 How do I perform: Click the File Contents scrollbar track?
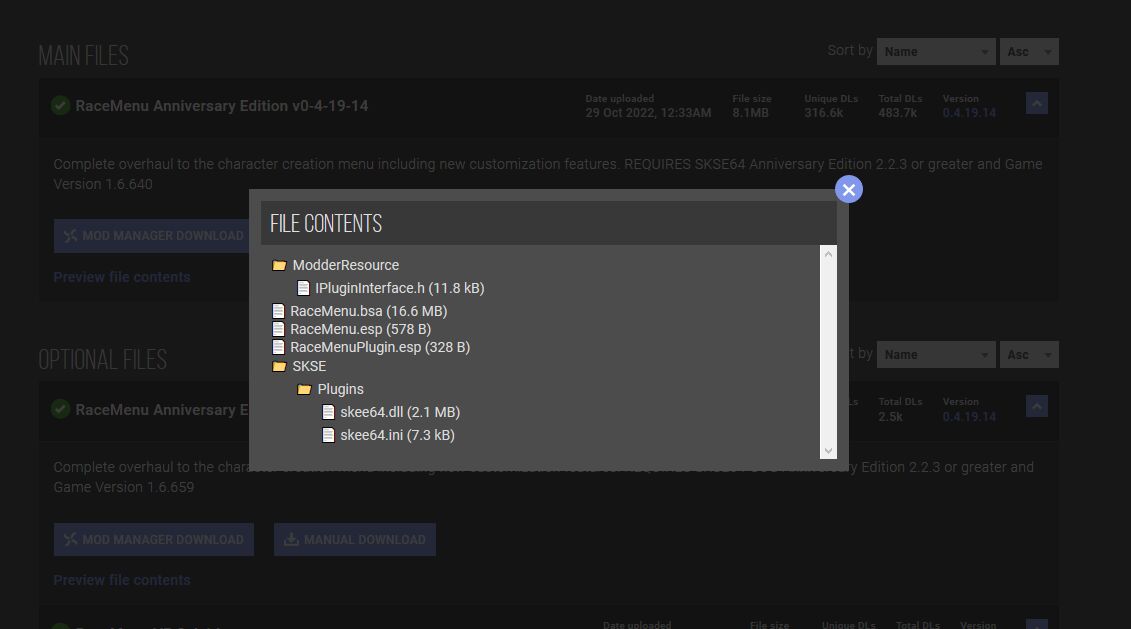click(x=828, y=352)
